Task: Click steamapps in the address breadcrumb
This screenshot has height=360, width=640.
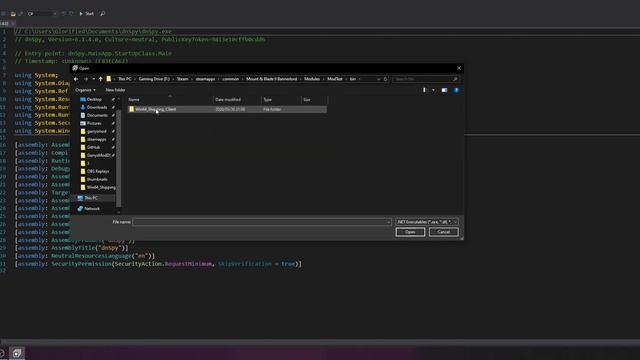Action: [x=205, y=79]
